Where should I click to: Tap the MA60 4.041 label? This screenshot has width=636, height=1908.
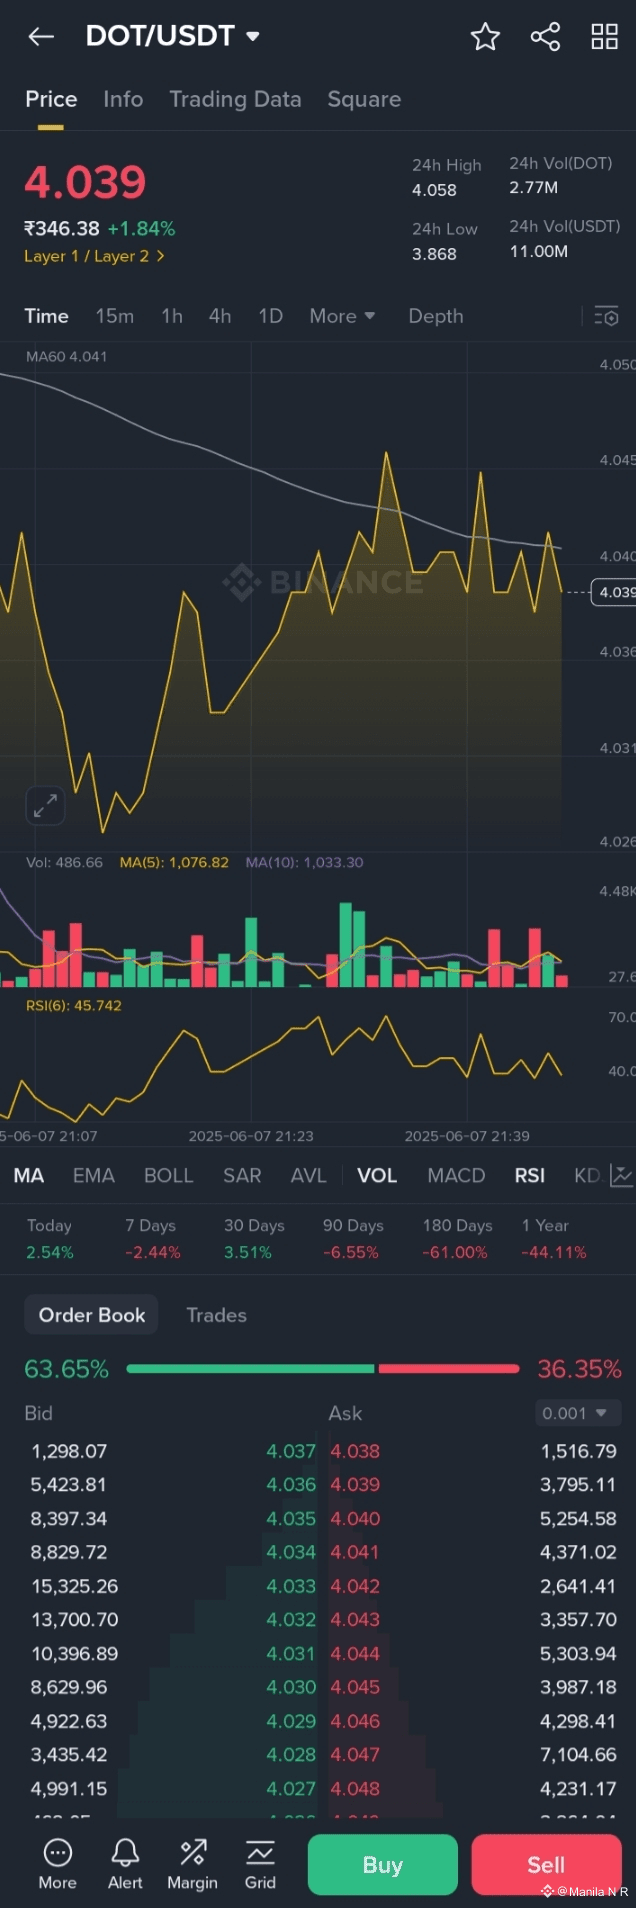point(67,356)
